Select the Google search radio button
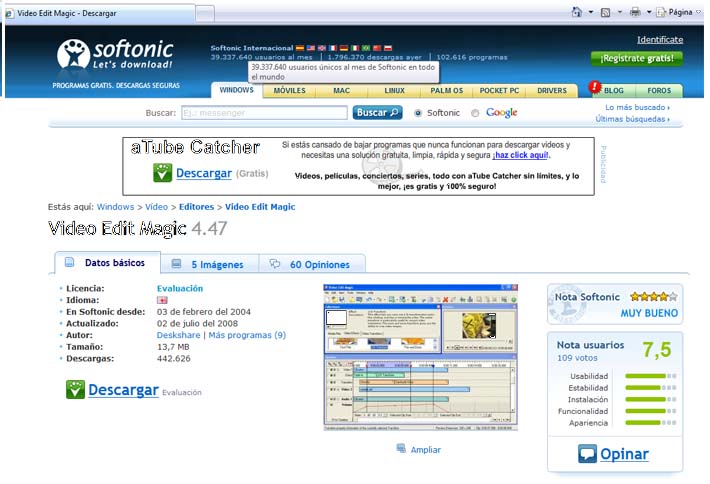 pos(475,113)
